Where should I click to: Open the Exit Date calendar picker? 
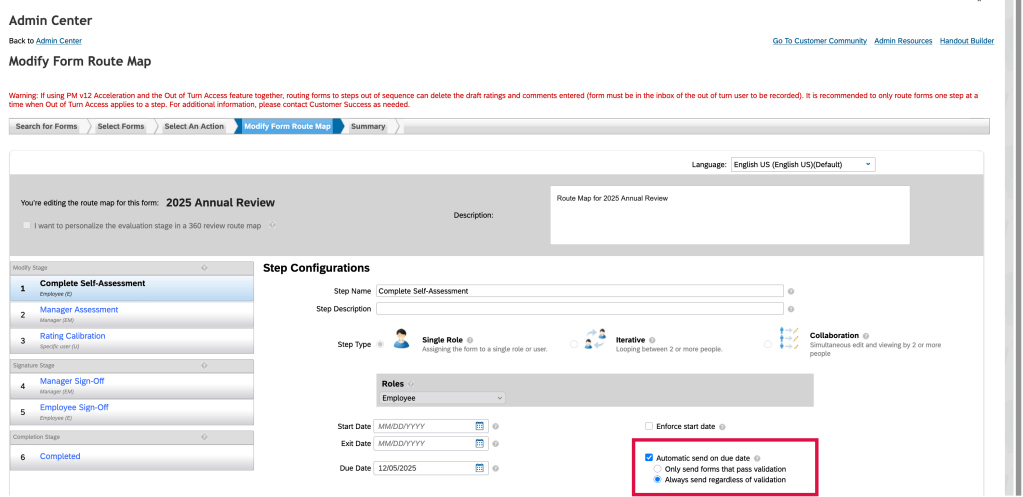[x=480, y=443]
